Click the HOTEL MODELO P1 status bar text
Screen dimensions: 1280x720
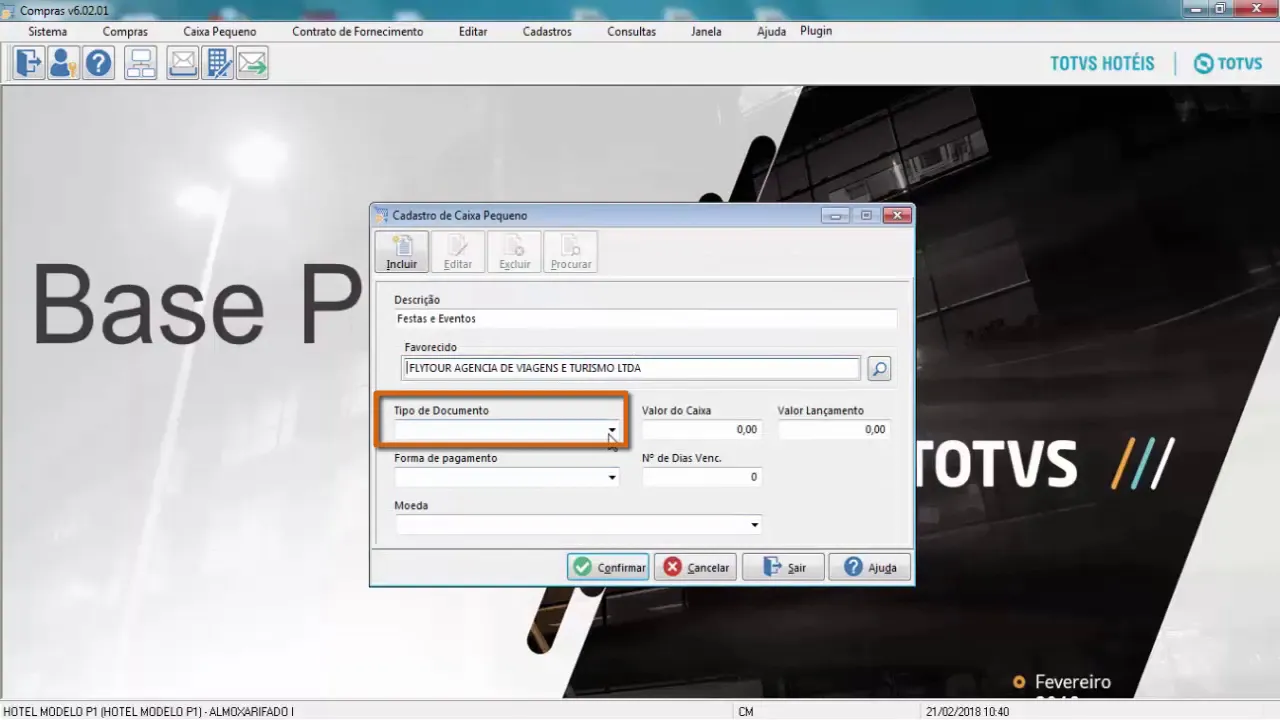click(148, 712)
